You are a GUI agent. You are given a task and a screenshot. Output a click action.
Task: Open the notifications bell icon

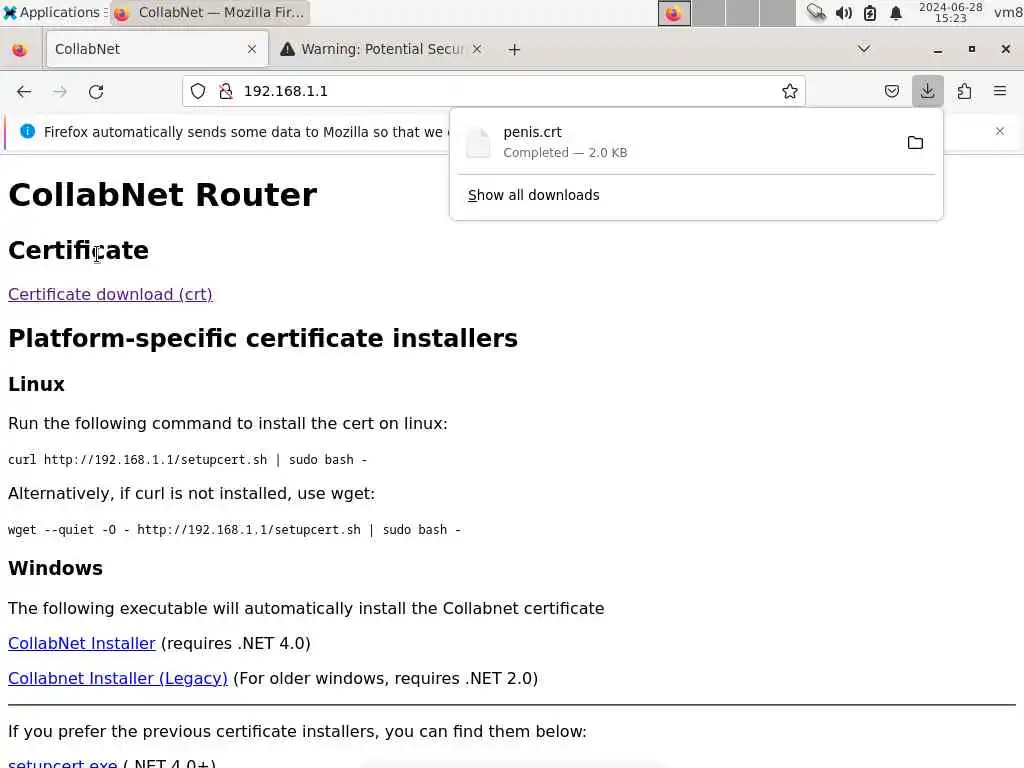pos(896,13)
